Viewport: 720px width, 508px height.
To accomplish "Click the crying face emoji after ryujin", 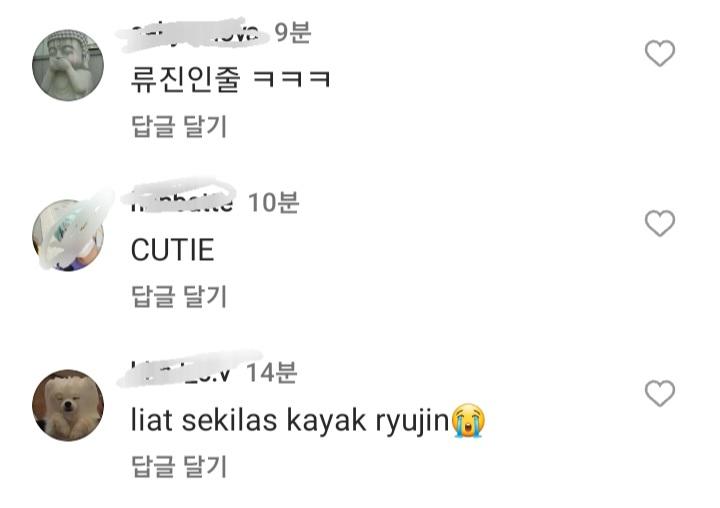I will coord(468,421).
